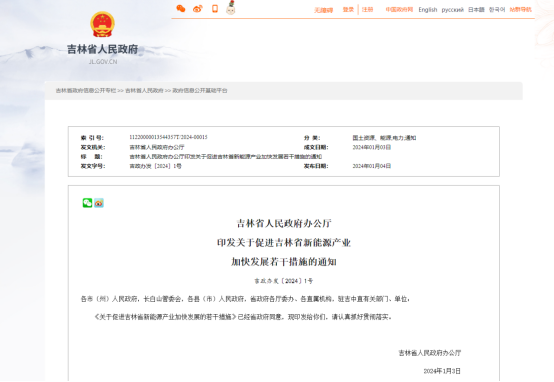
Task: Open 中国政府网 link
Action: [x=399, y=10]
